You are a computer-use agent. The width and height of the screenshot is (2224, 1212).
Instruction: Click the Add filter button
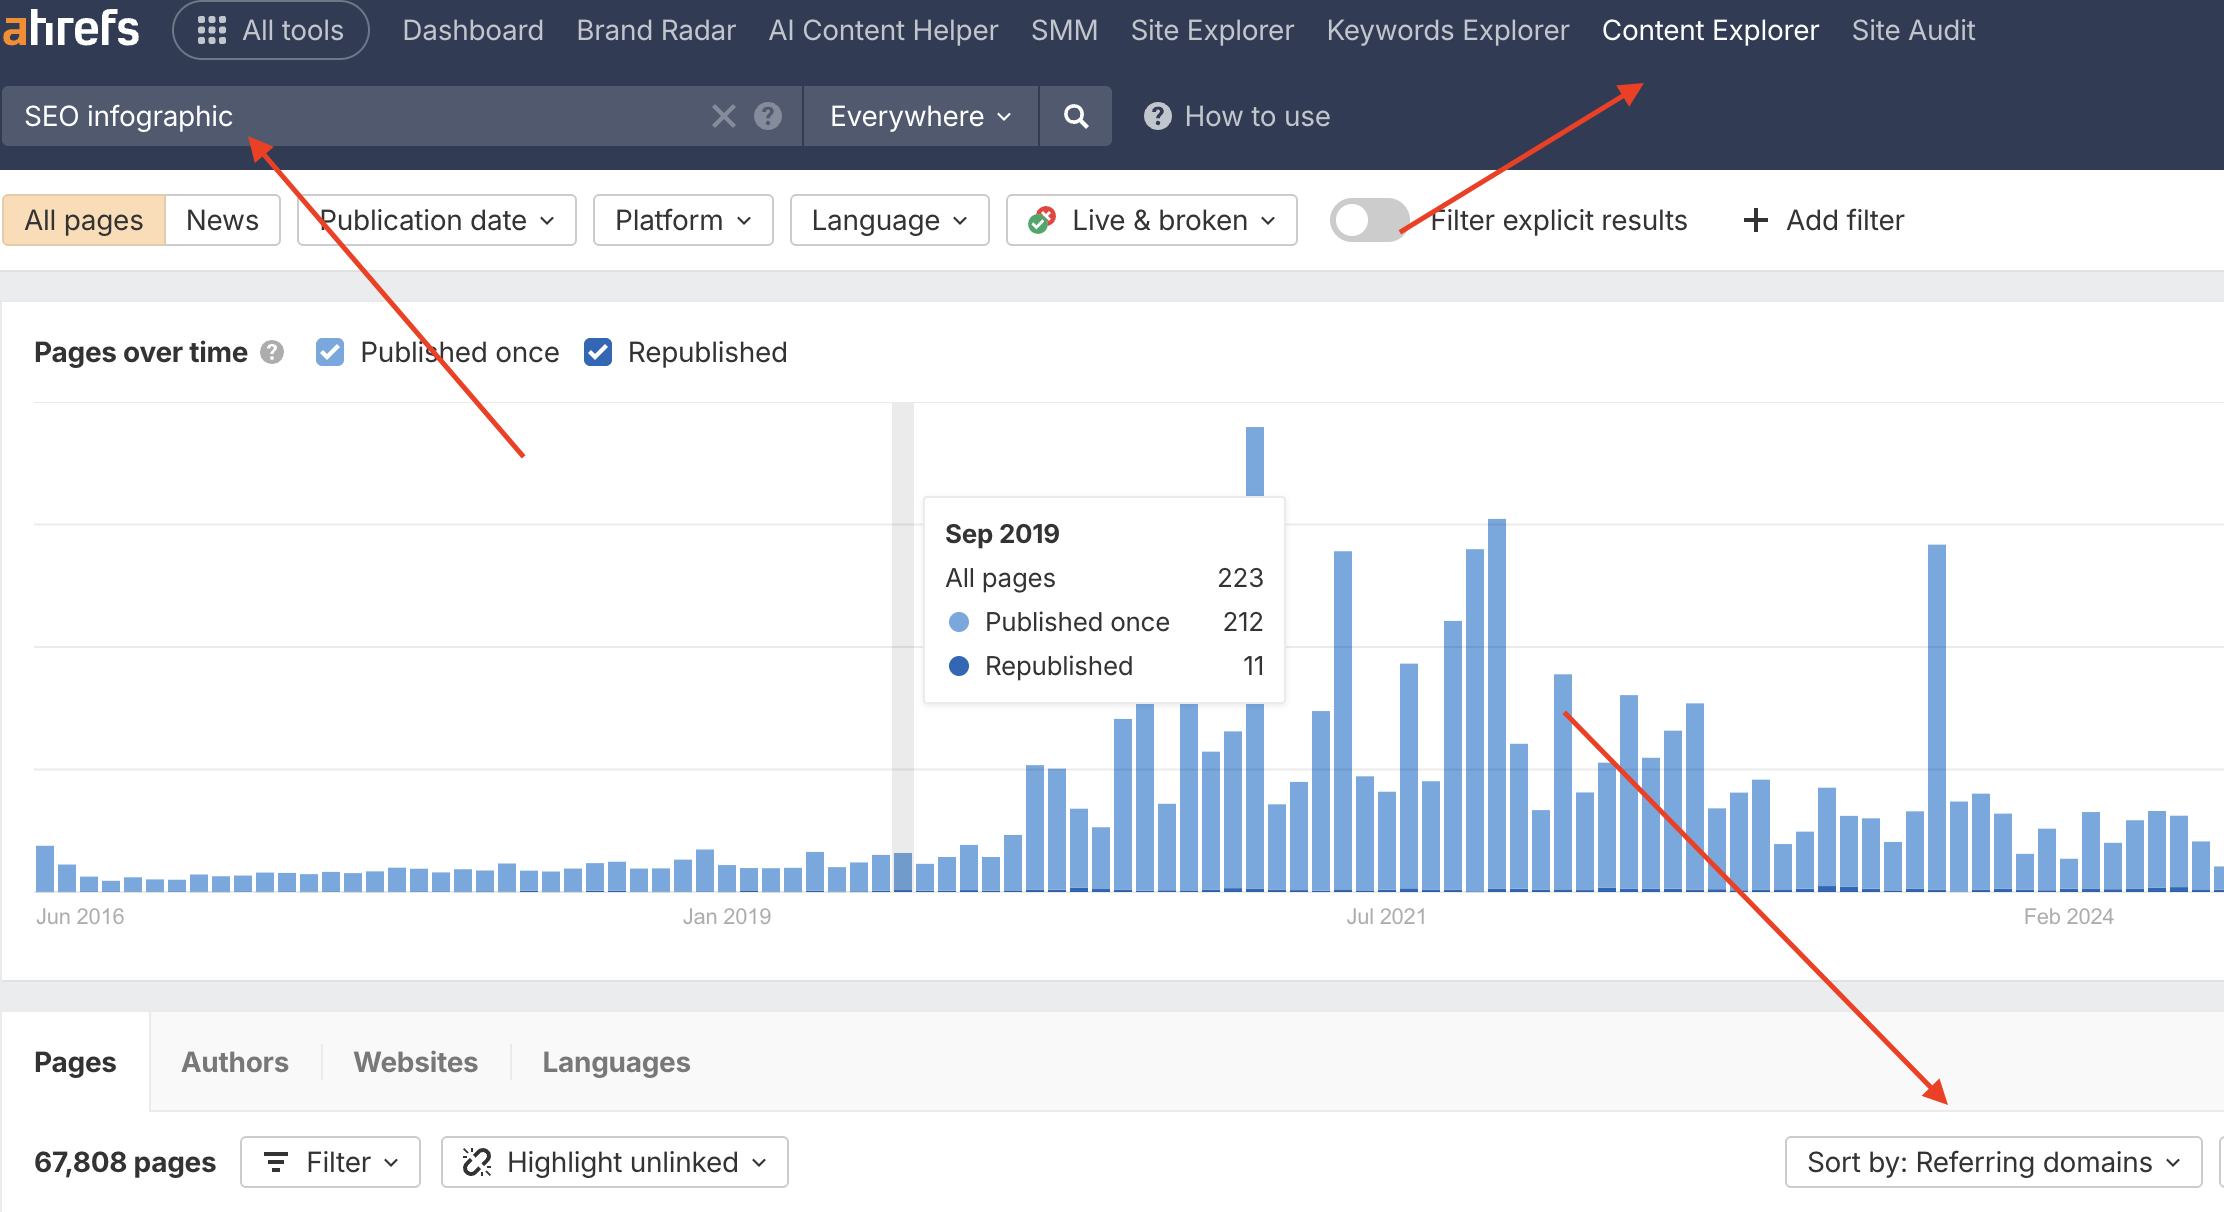click(x=1824, y=220)
